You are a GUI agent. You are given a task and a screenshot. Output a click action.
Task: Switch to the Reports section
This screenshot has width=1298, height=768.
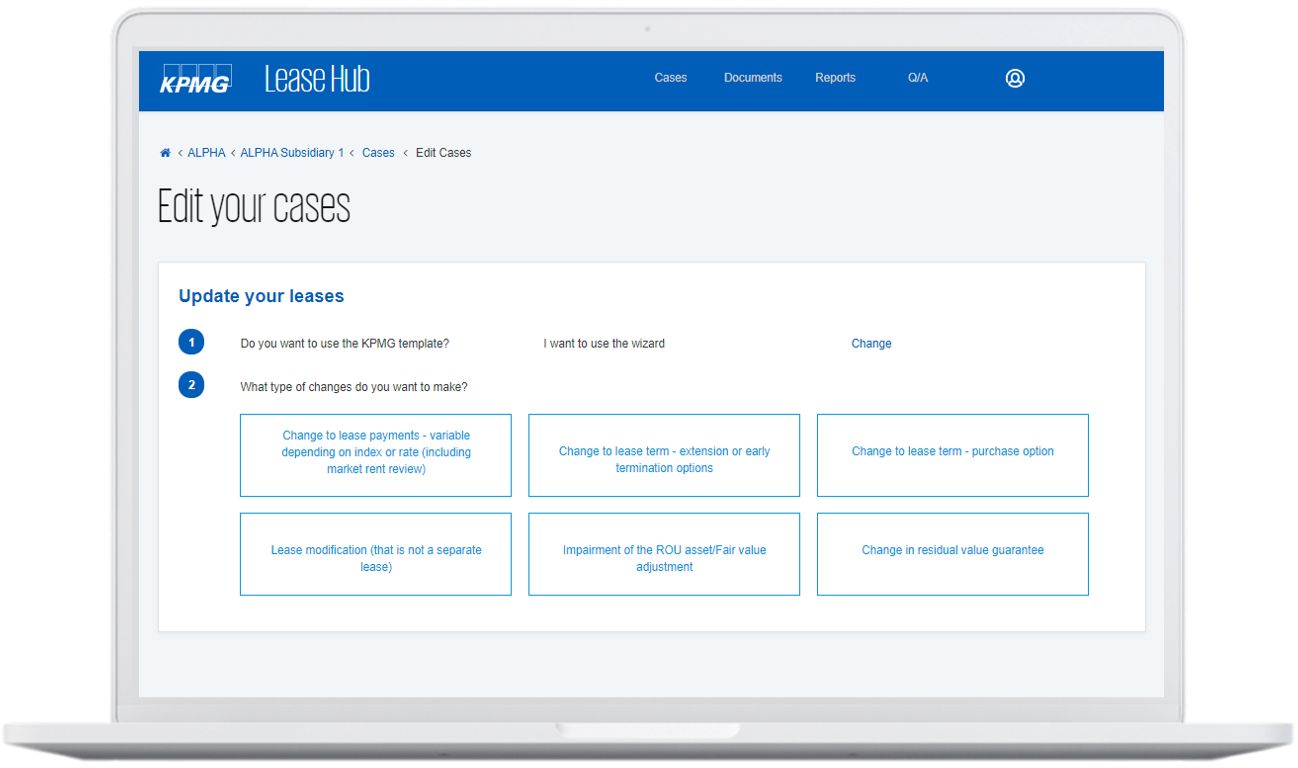(x=834, y=78)
